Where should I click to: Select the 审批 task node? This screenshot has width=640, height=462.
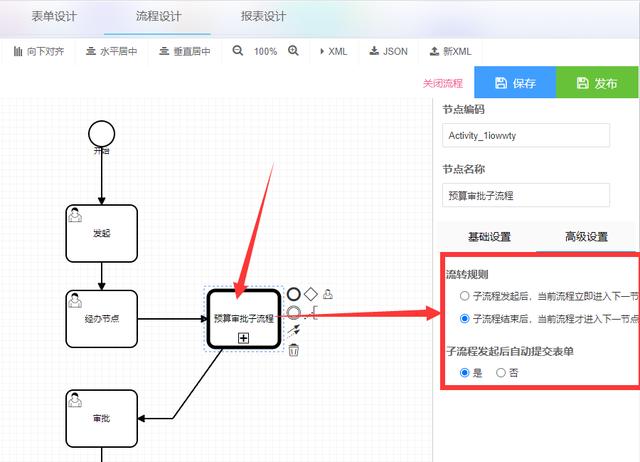102,418
